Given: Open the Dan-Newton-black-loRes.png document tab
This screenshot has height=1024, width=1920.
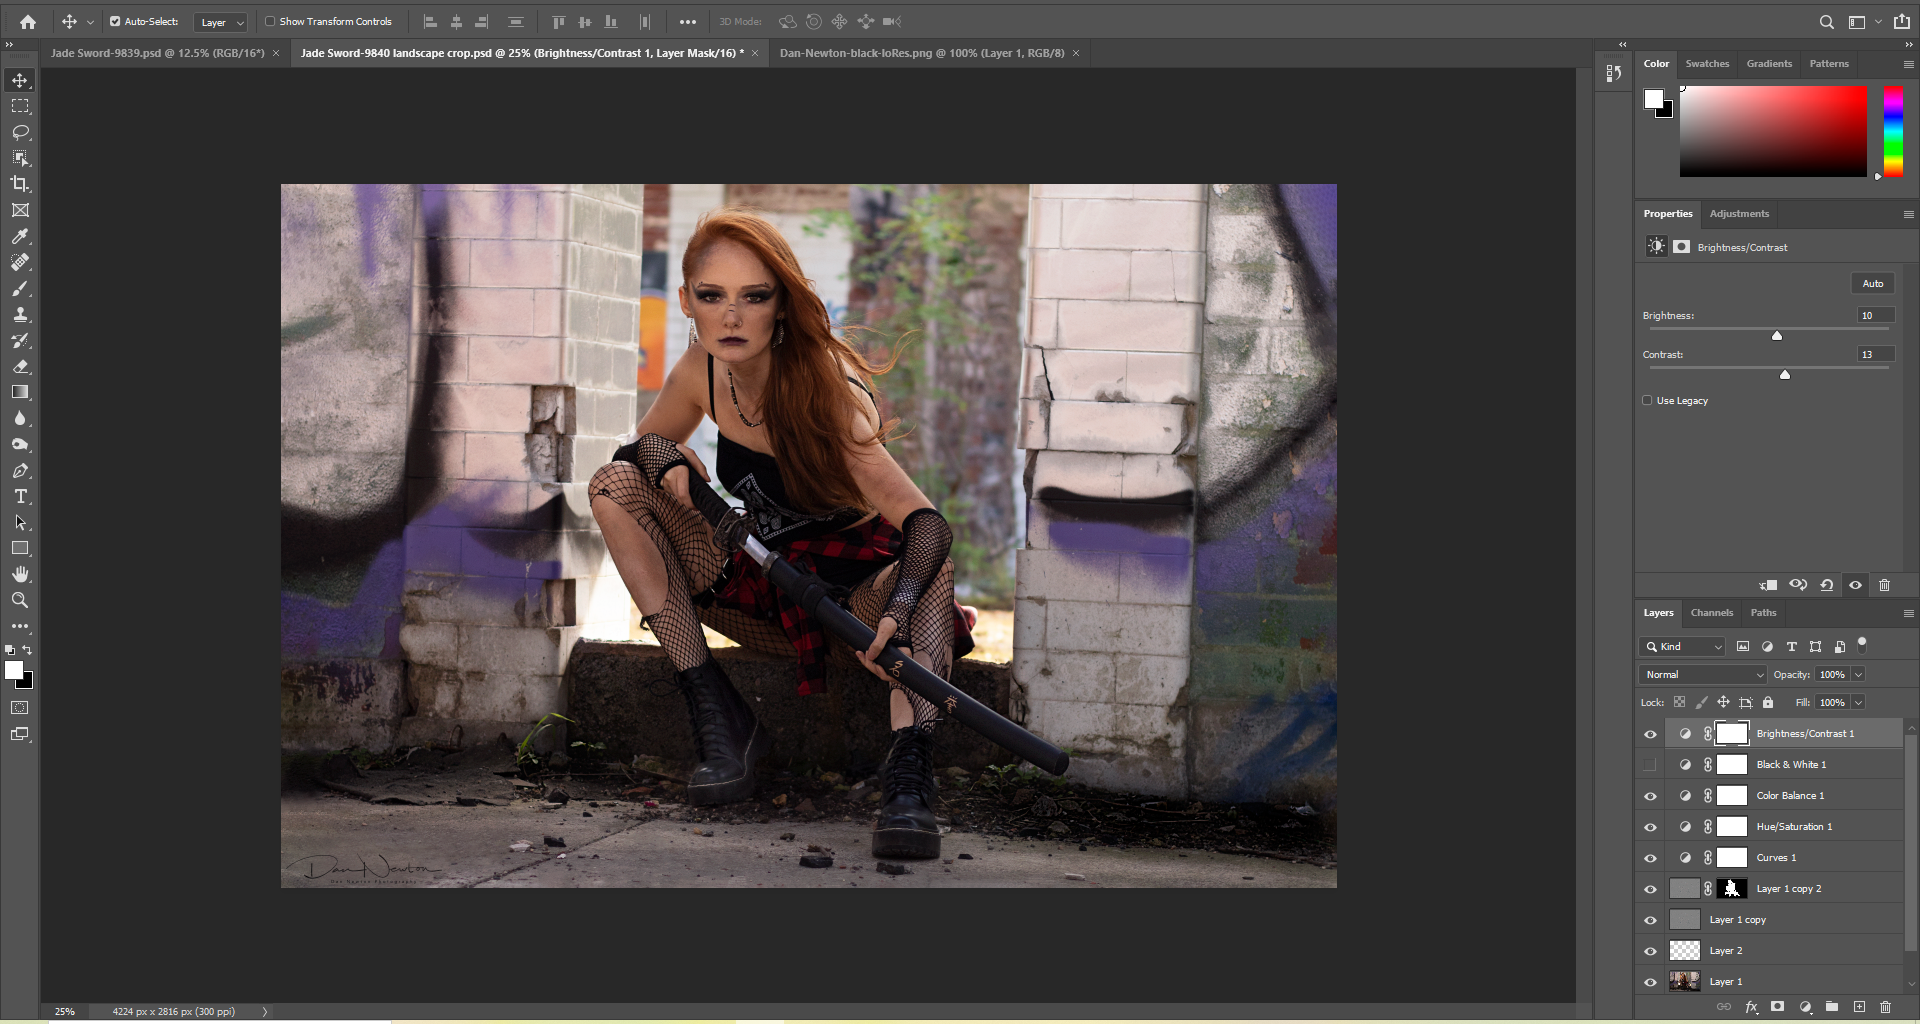Looking at the screenshot, I should [x=921, y=53].
